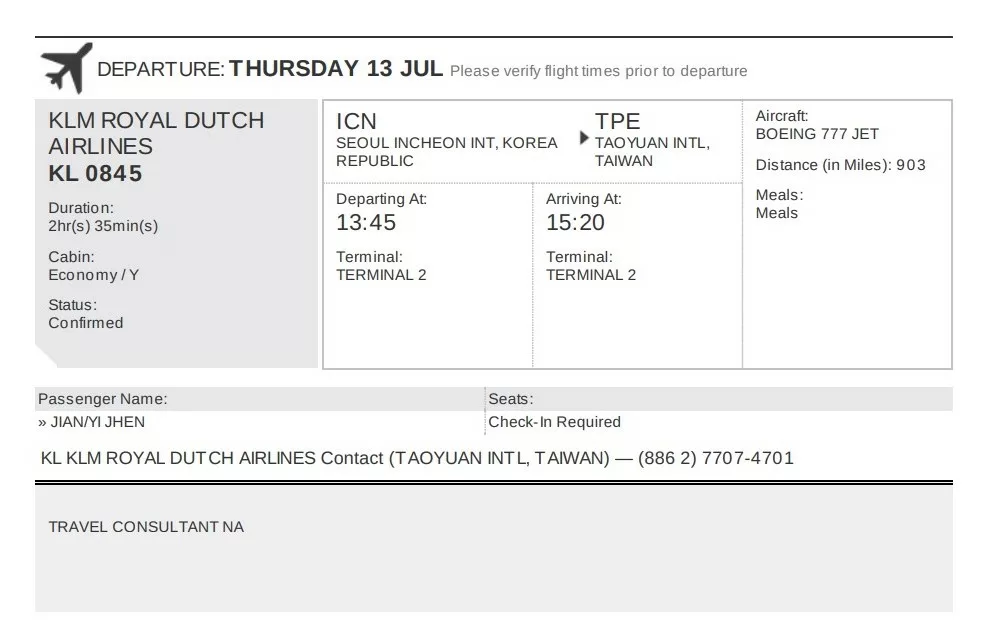Click the KLM ROYAL DUTCH AIRLINES heading
Image resolution: width=984 pixels, height=638 pixels.
pos(156,133)
